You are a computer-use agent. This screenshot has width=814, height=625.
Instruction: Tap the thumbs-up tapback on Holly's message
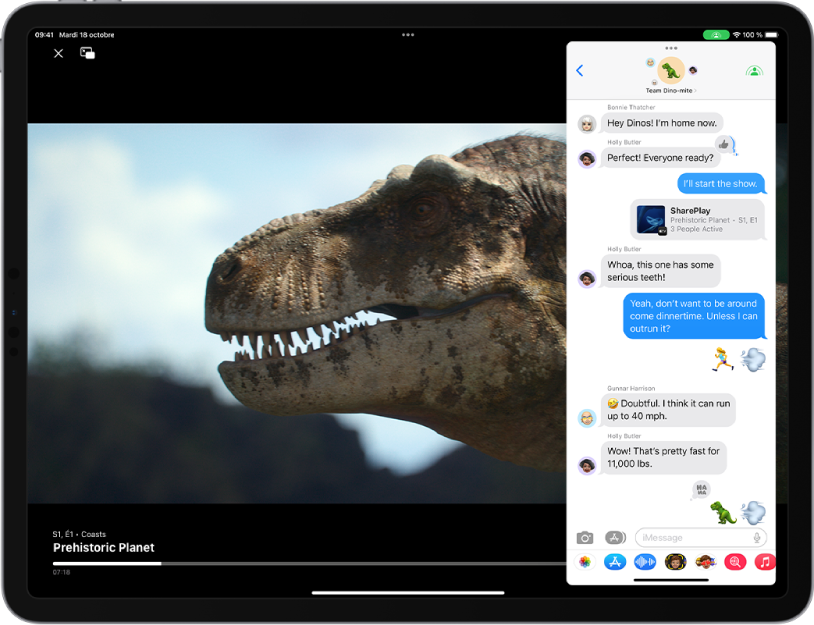coord(722,145)
